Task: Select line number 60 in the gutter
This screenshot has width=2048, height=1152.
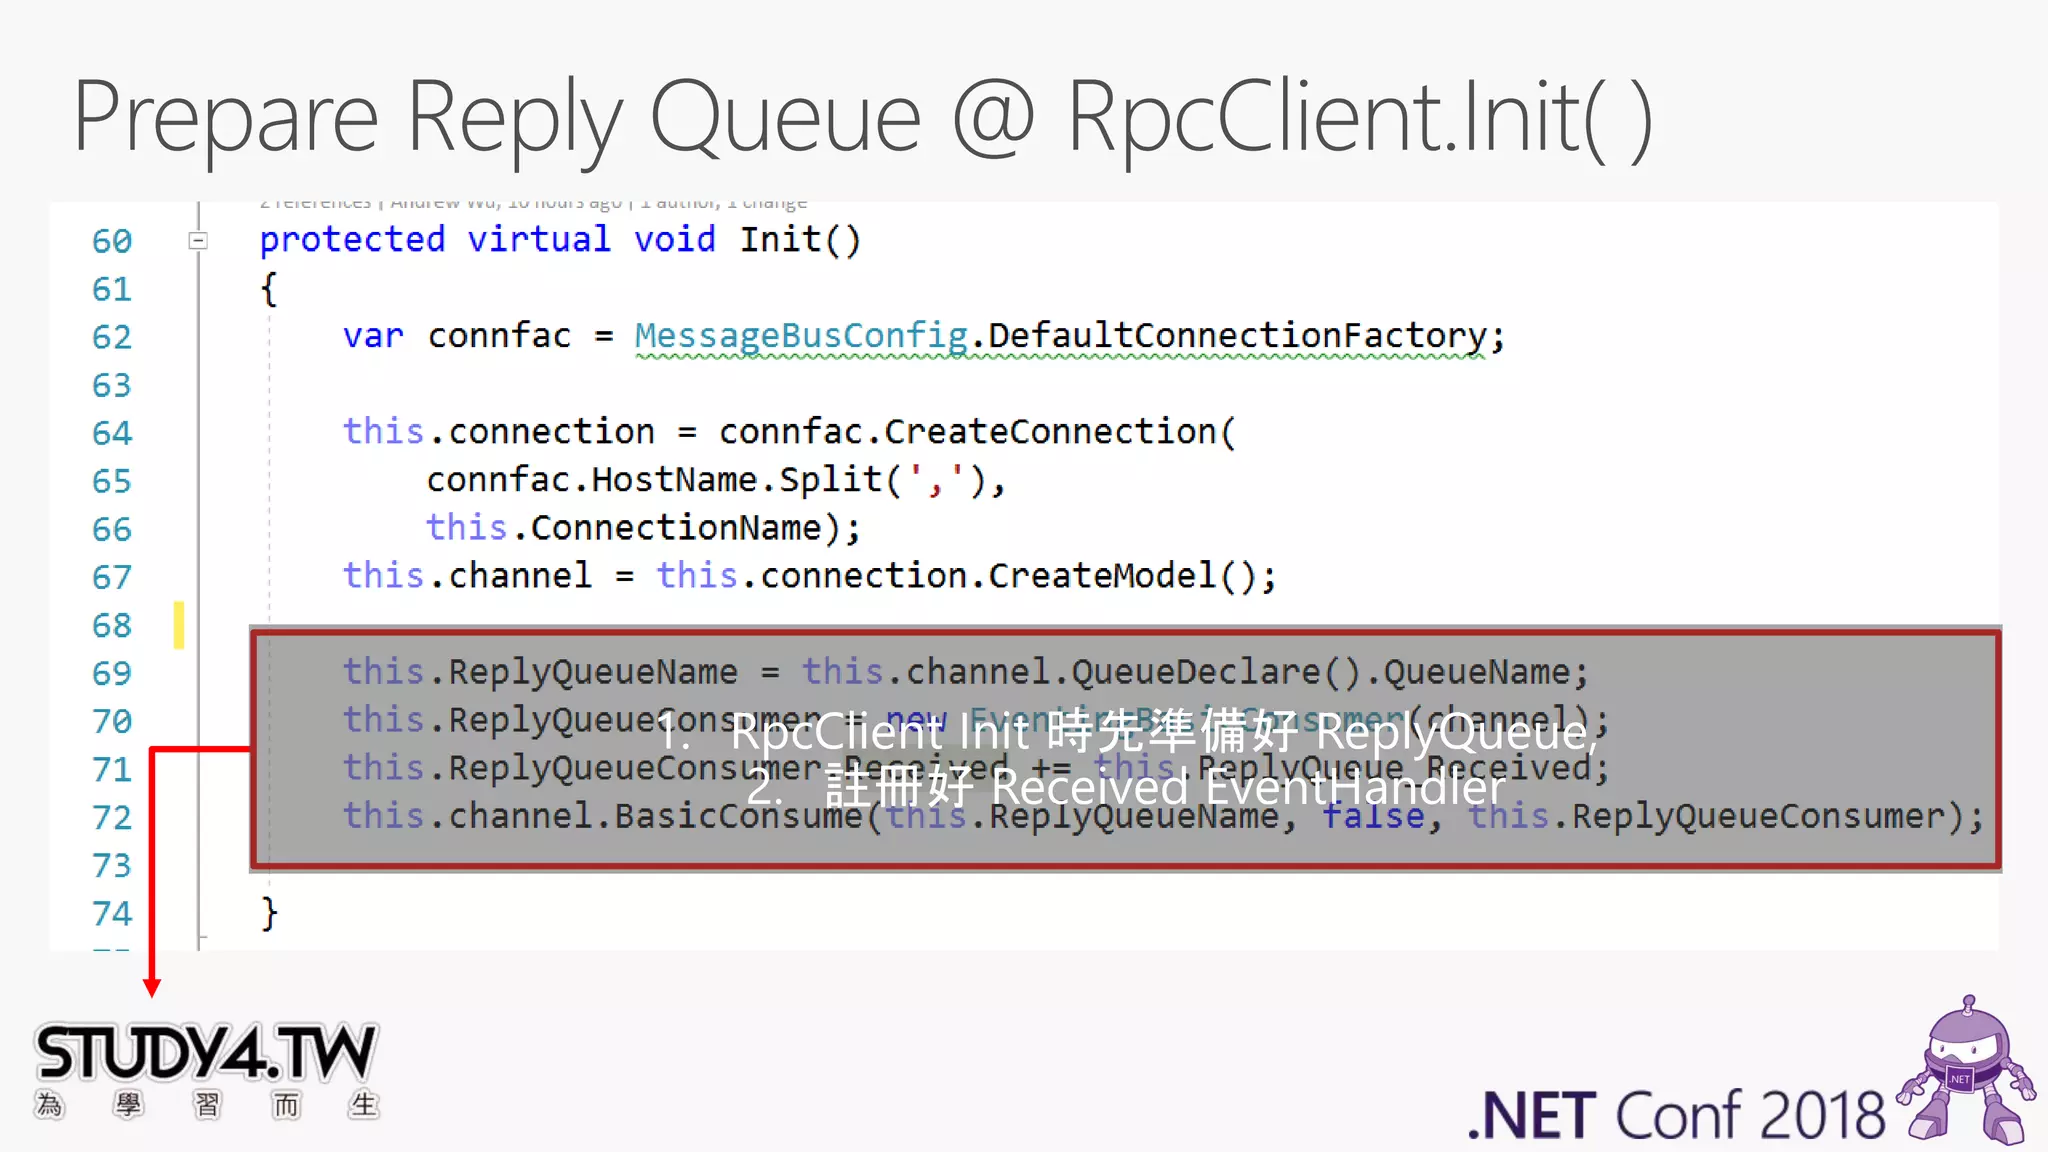Action: tap(112, 241)
